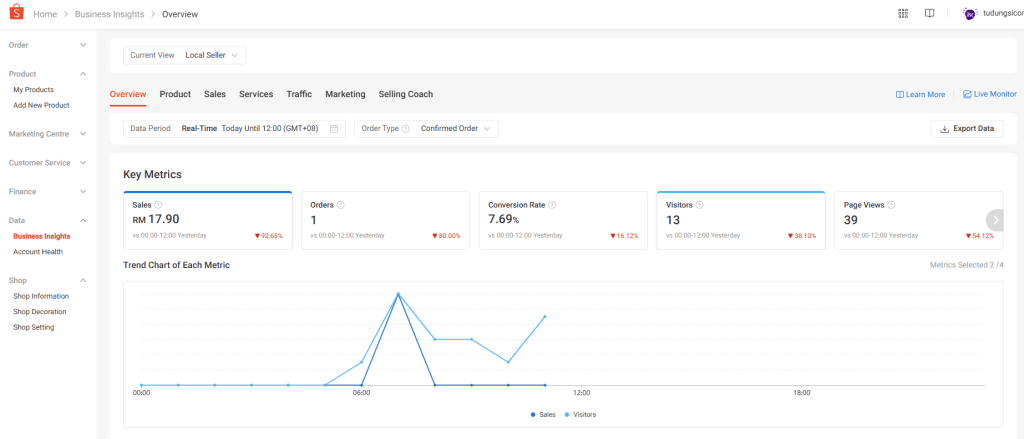
Task: Toggle Visitors series in chart legend
Action: tap(581, 415)
